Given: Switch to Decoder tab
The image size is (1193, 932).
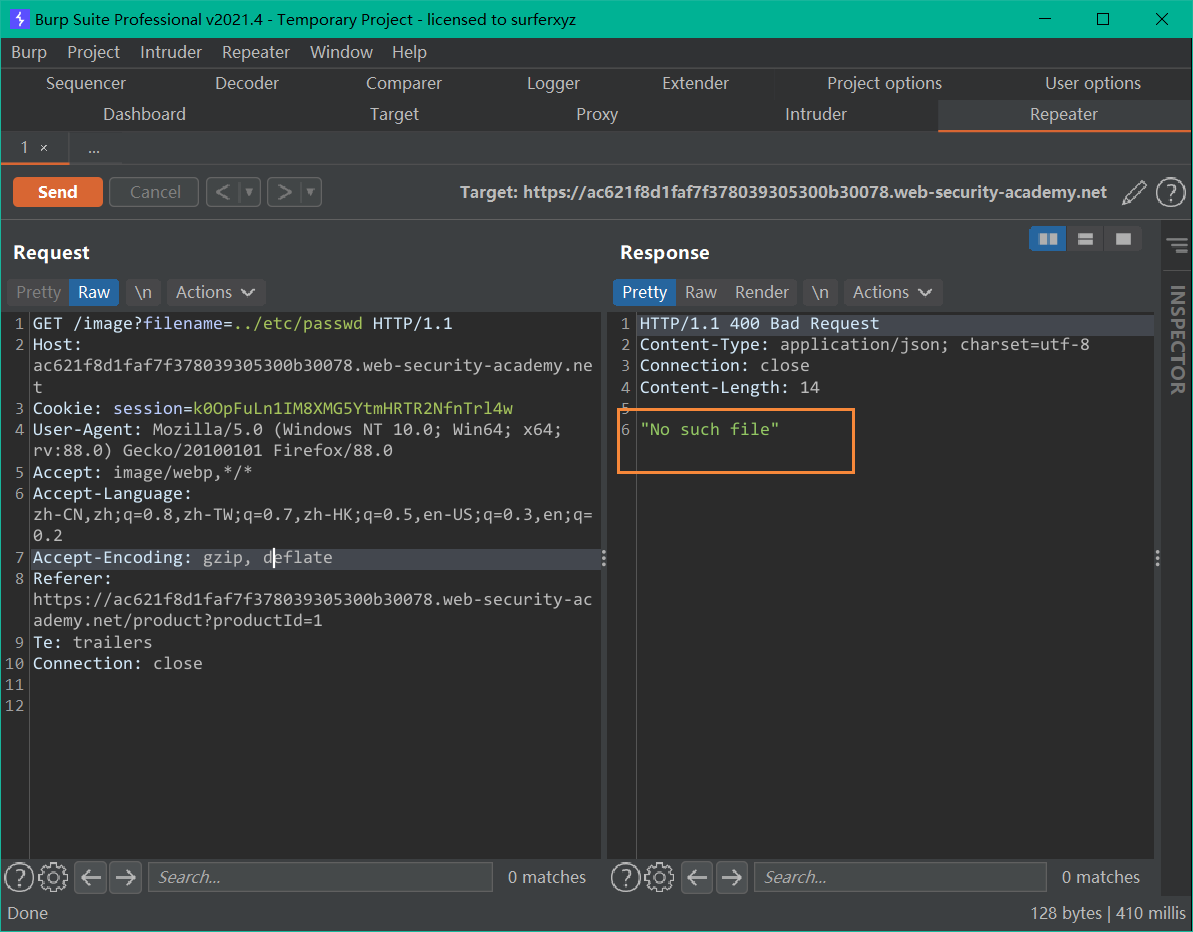Looking at the screenshot, I should click(x=247, y=84).
